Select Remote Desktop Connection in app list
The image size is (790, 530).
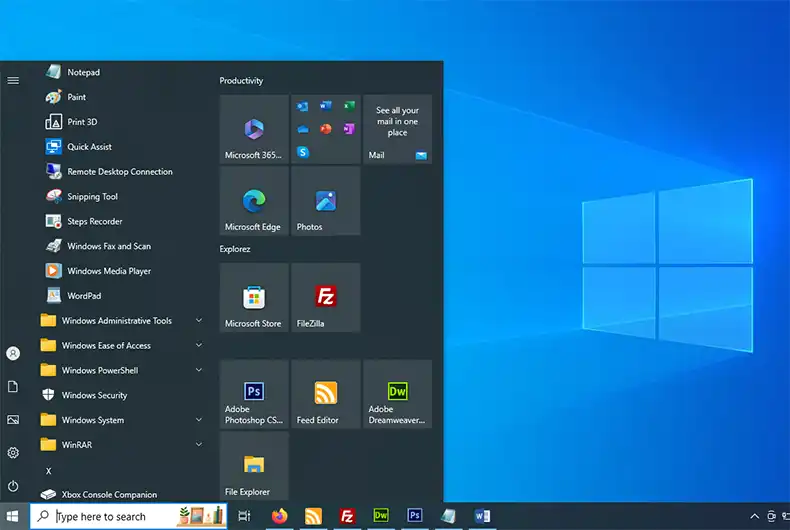(119, 172)
